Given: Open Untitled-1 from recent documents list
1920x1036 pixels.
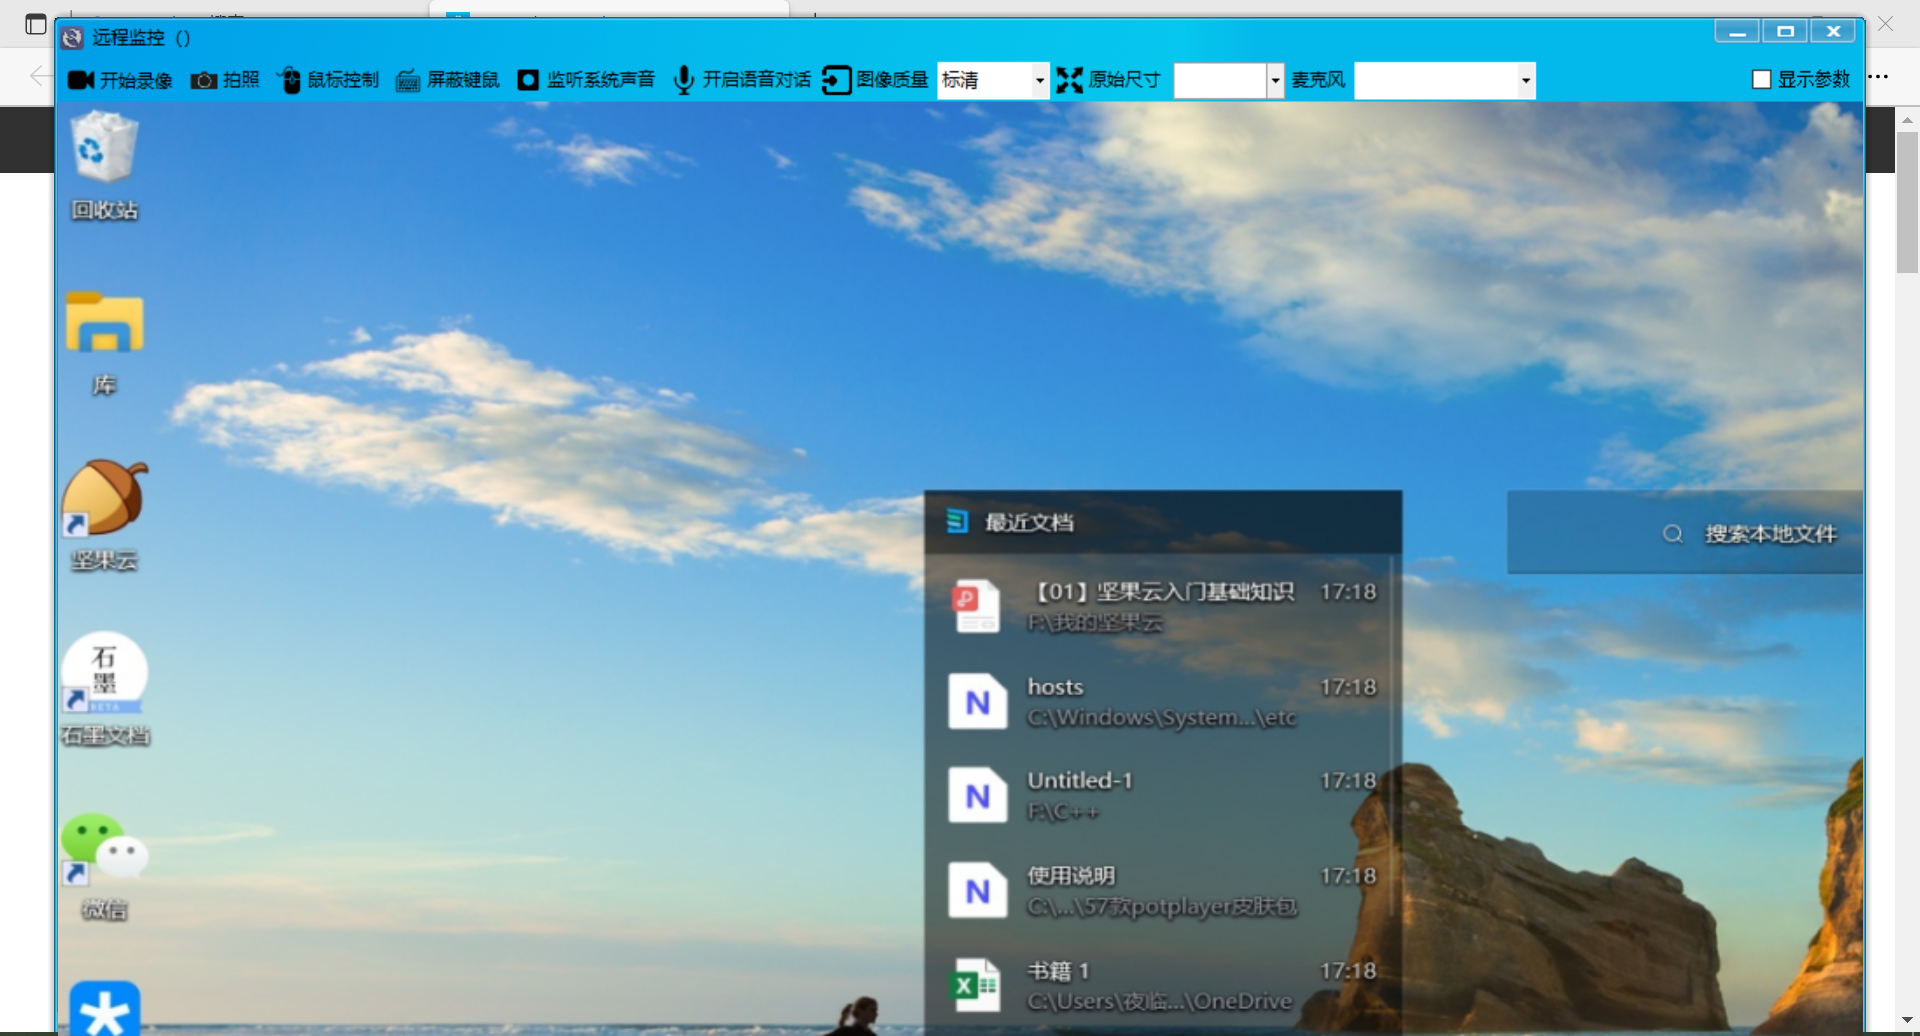Looking at the screenshot, I should [x=1160, y=795].
